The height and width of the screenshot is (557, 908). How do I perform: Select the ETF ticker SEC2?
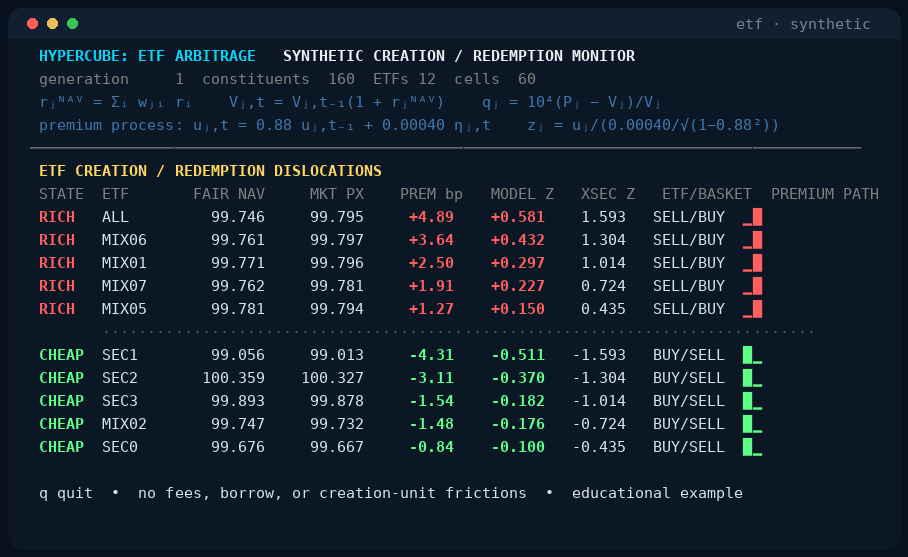pos(120,378)
